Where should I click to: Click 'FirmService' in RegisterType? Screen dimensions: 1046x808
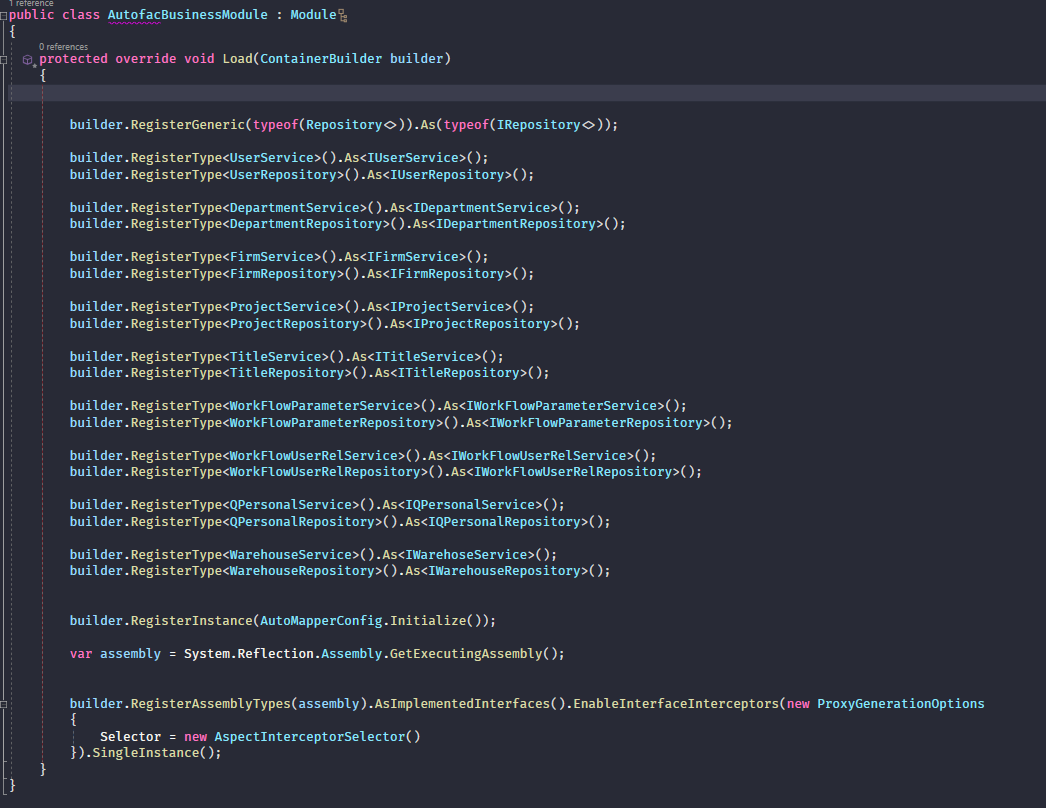[x=272, y=257]
